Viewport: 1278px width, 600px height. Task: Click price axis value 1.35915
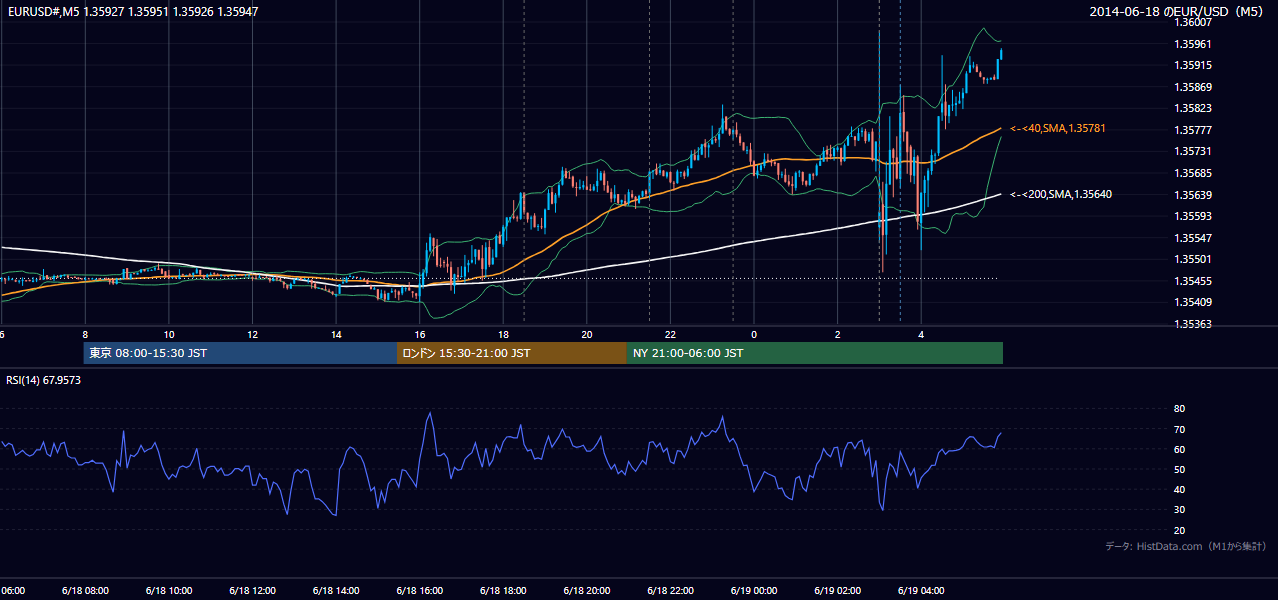point(1192,65)
